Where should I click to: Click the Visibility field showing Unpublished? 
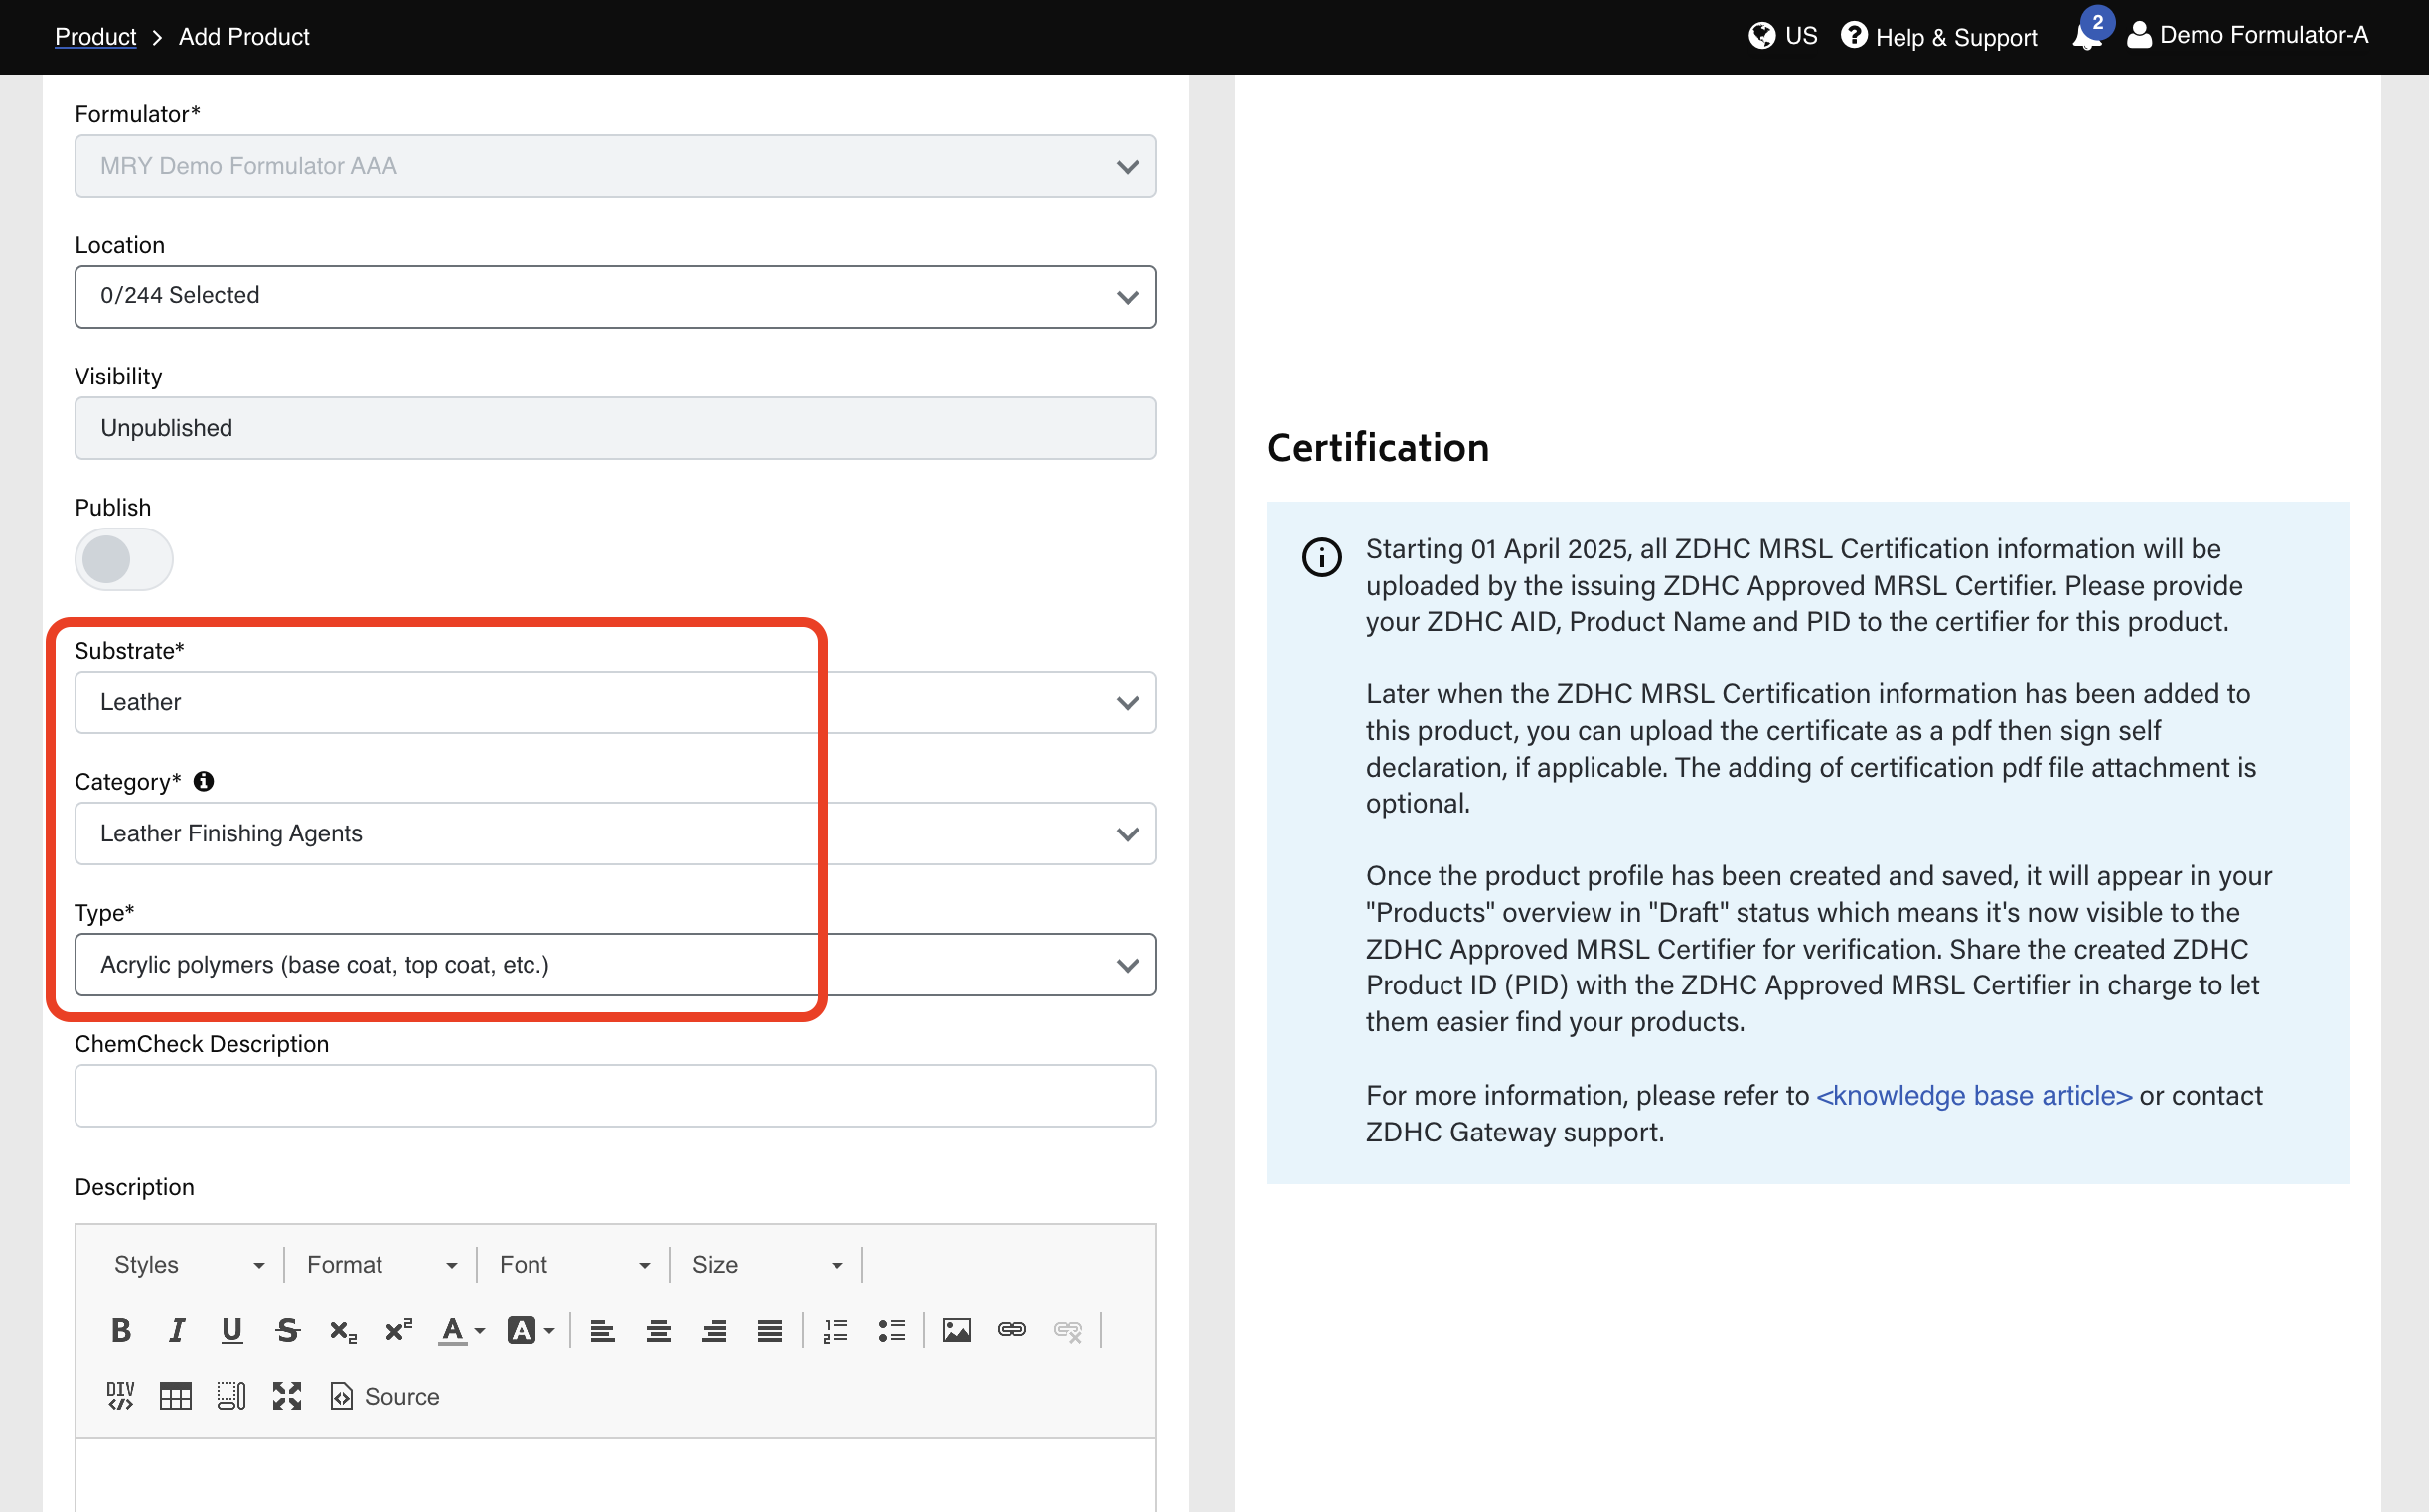[x=616, y=428]
